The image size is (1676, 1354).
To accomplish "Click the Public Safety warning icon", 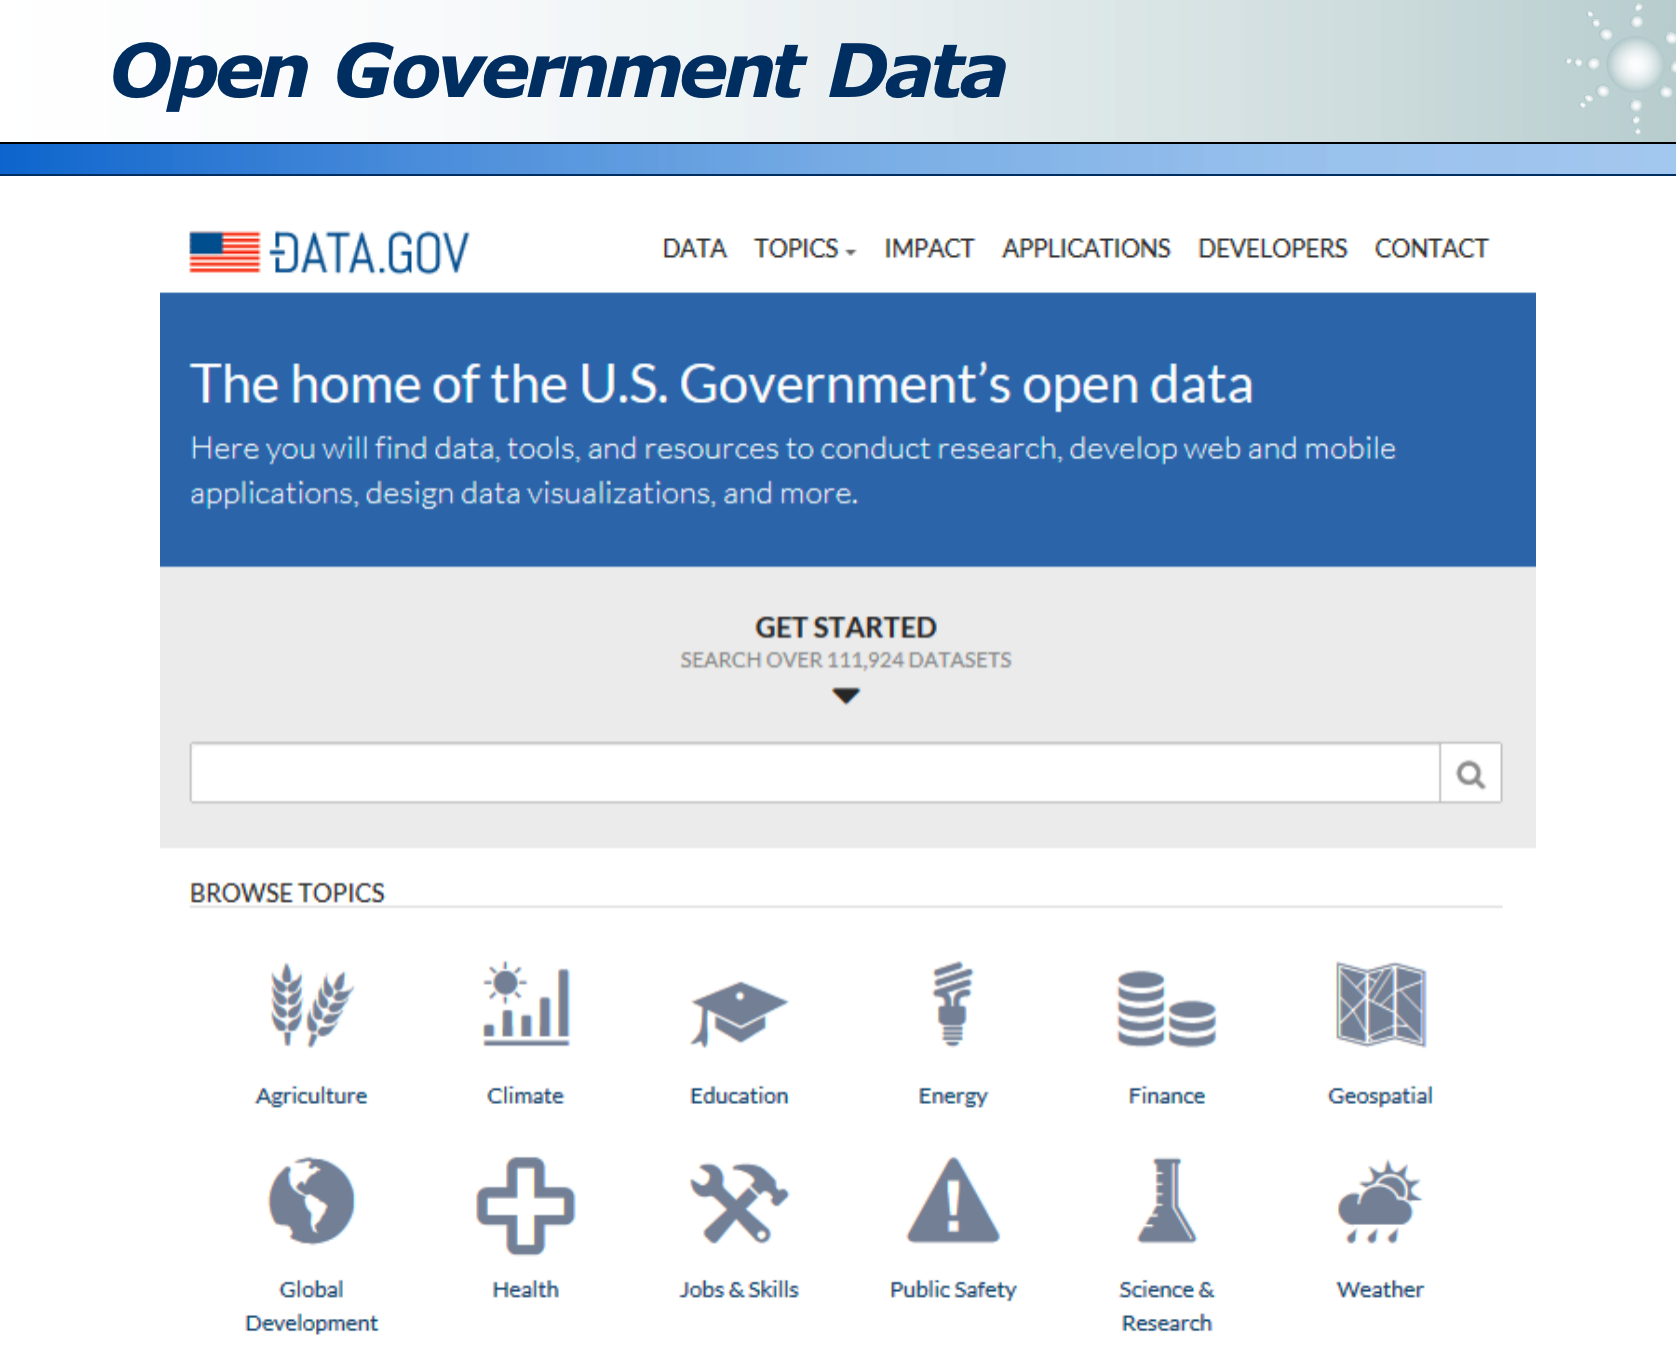I will click(953, 1200).
